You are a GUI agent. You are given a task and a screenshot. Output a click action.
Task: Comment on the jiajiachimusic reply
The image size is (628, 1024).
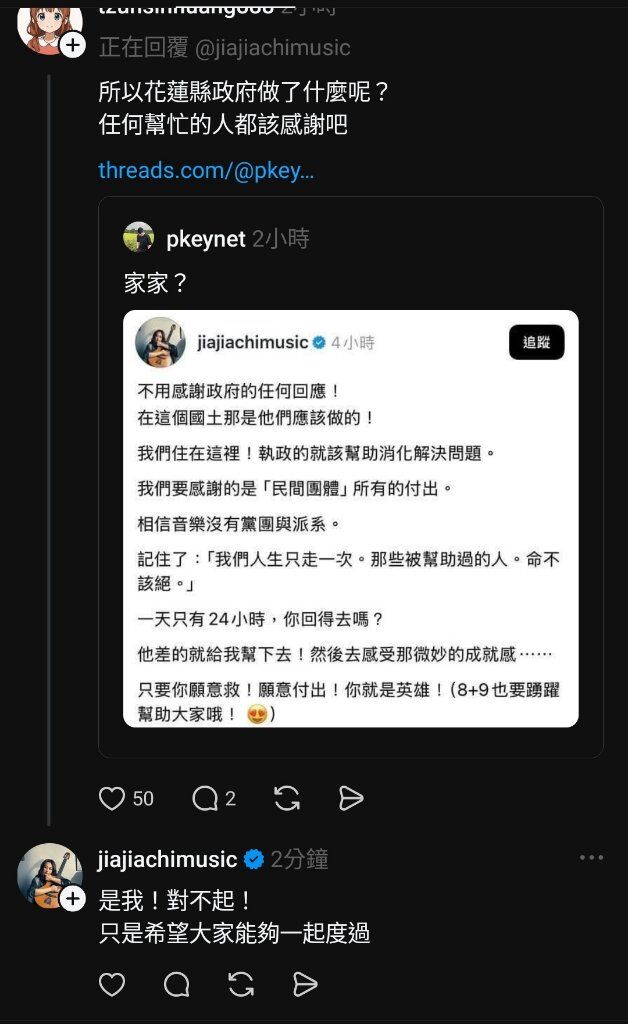click(176, 984)
